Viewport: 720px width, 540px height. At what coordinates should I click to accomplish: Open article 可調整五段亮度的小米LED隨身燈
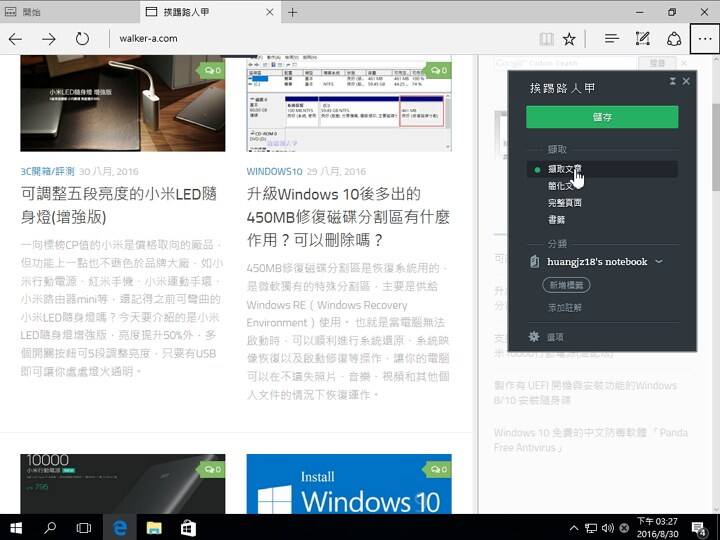coord(119,205)
